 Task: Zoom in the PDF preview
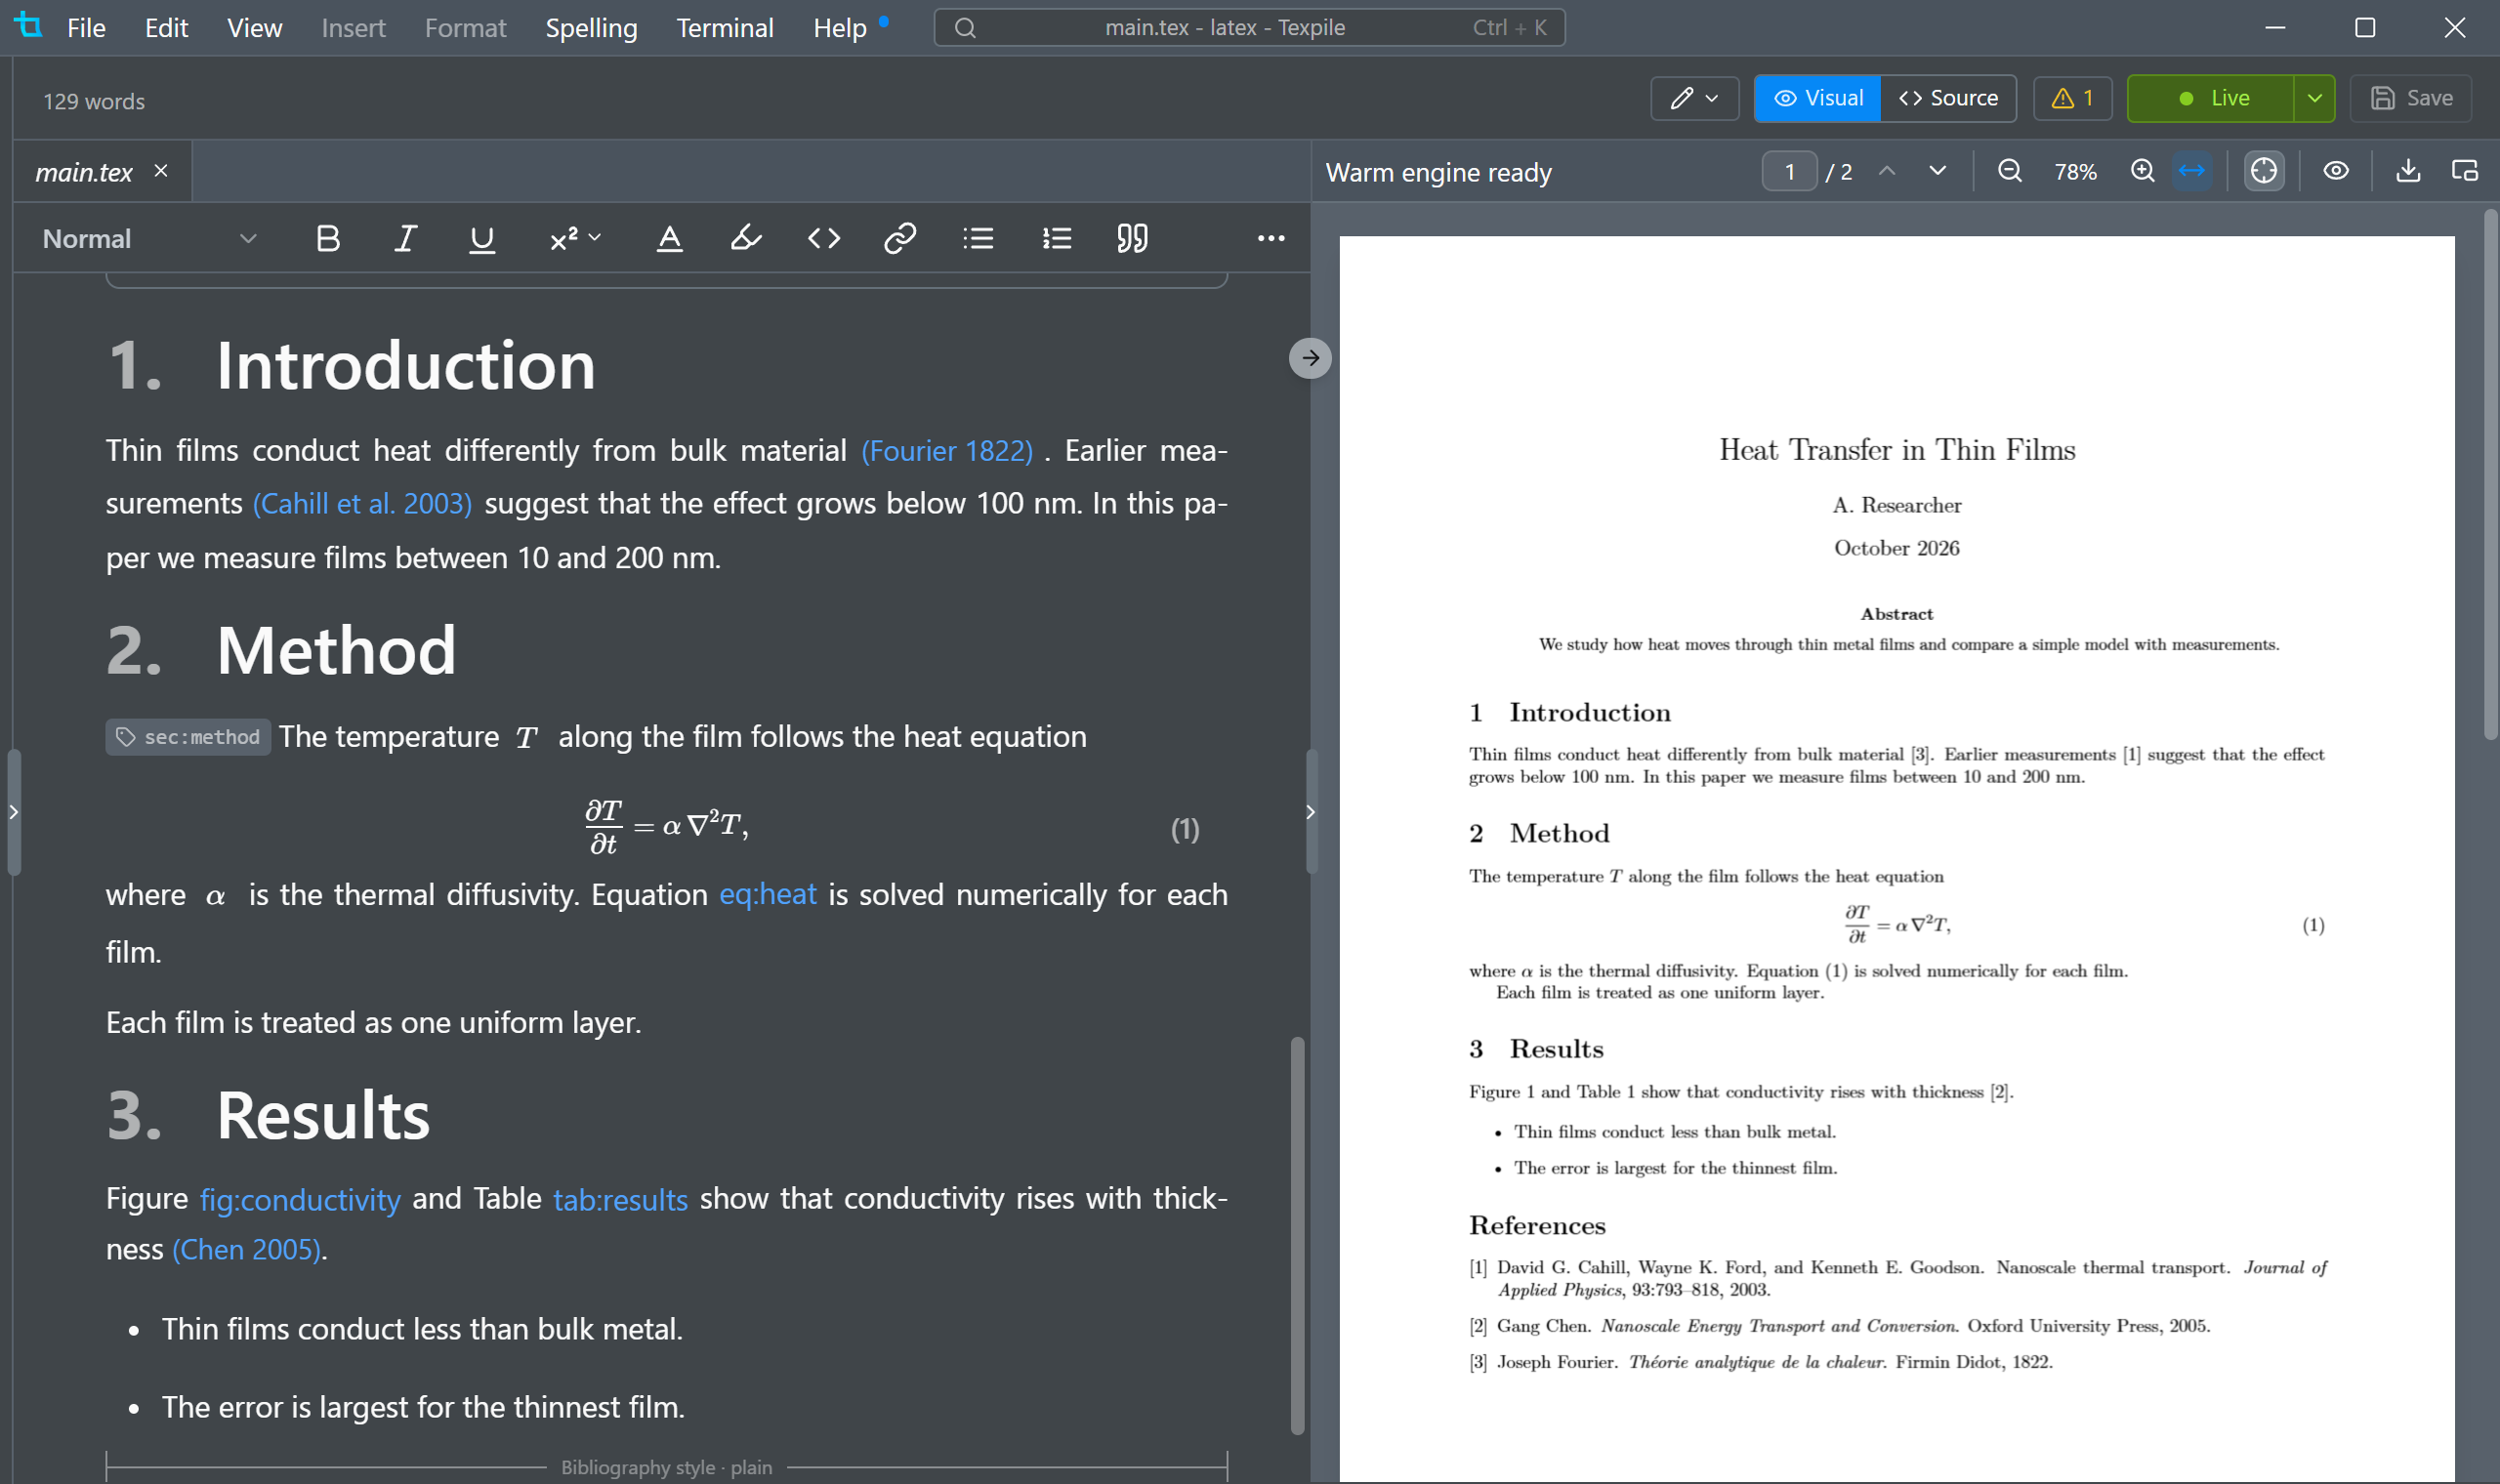click(x=2142, y=171)
